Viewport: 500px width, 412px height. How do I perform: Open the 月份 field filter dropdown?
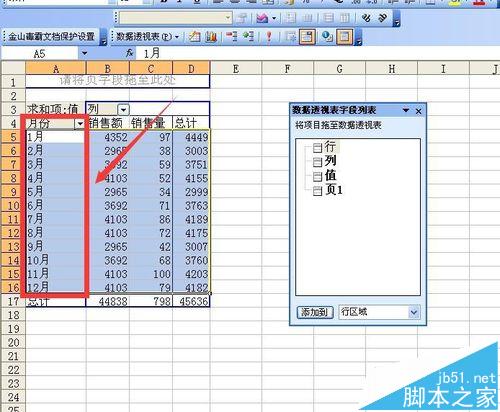tap(80, 124)
